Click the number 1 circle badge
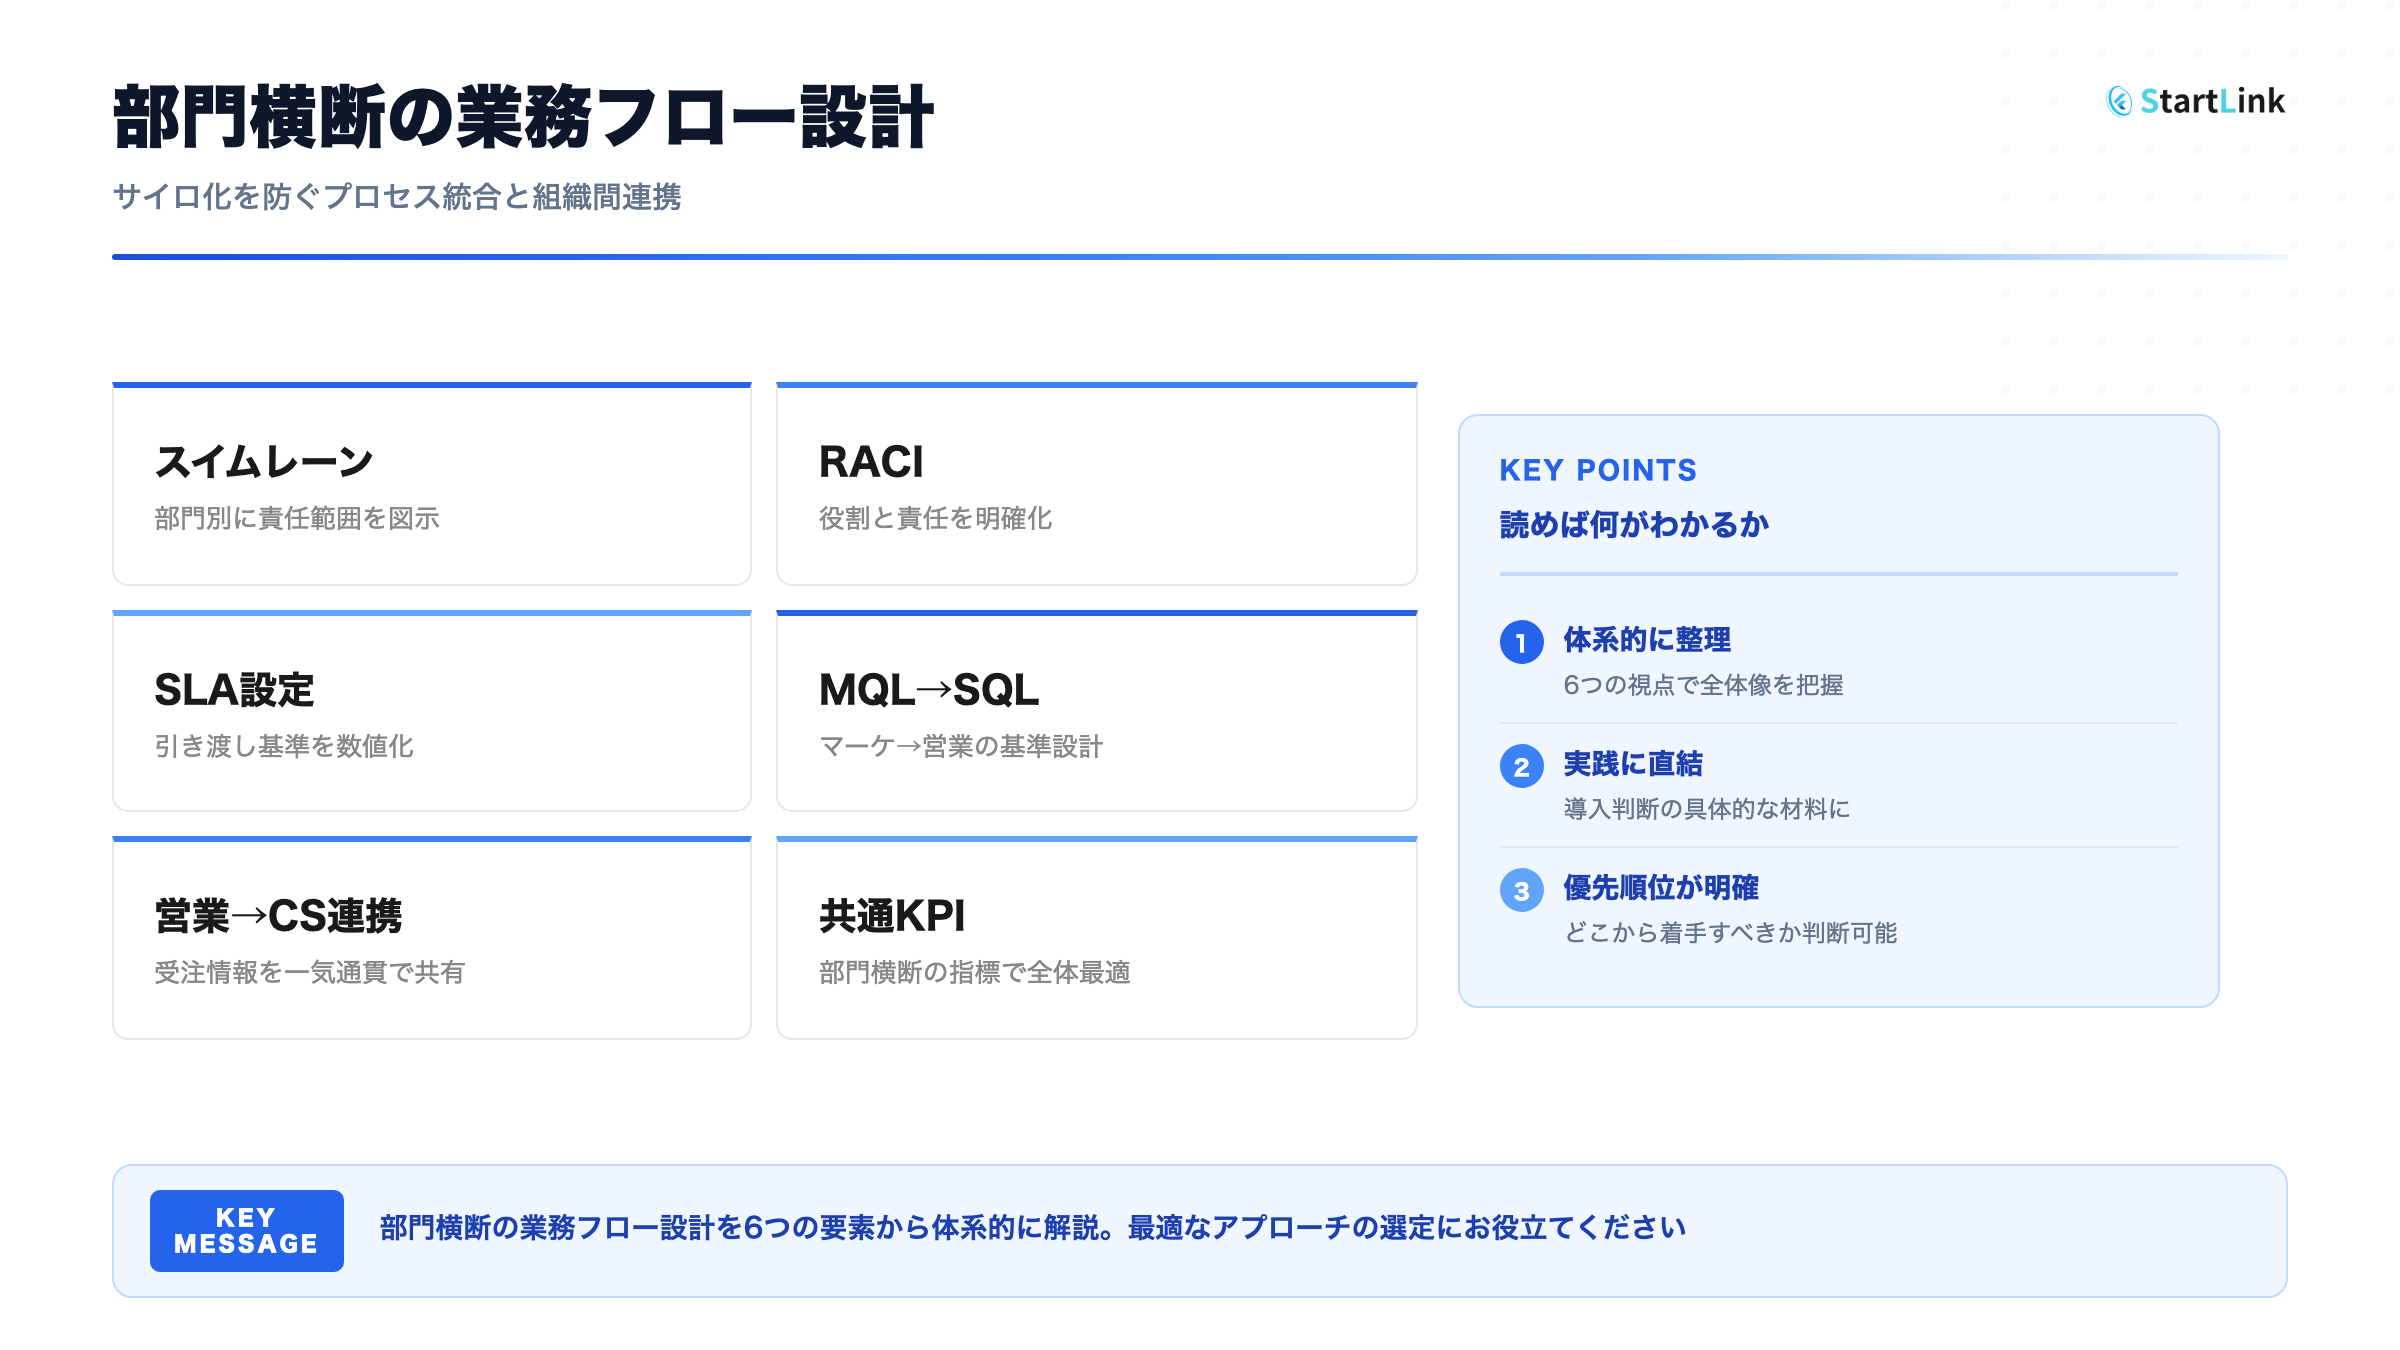The height and width of the screenshot is (1350, 2400). click(1521, 643)
